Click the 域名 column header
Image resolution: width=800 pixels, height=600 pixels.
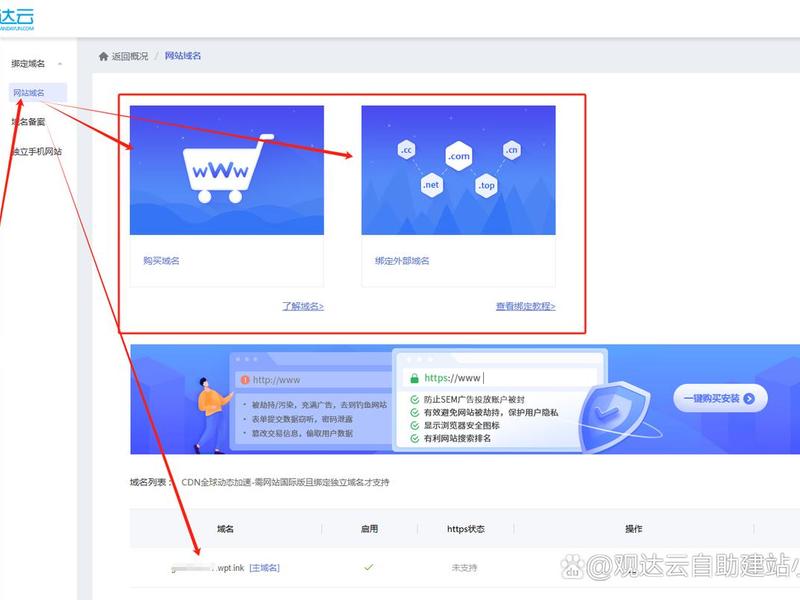pyautogui.click(x=225, y=529)
